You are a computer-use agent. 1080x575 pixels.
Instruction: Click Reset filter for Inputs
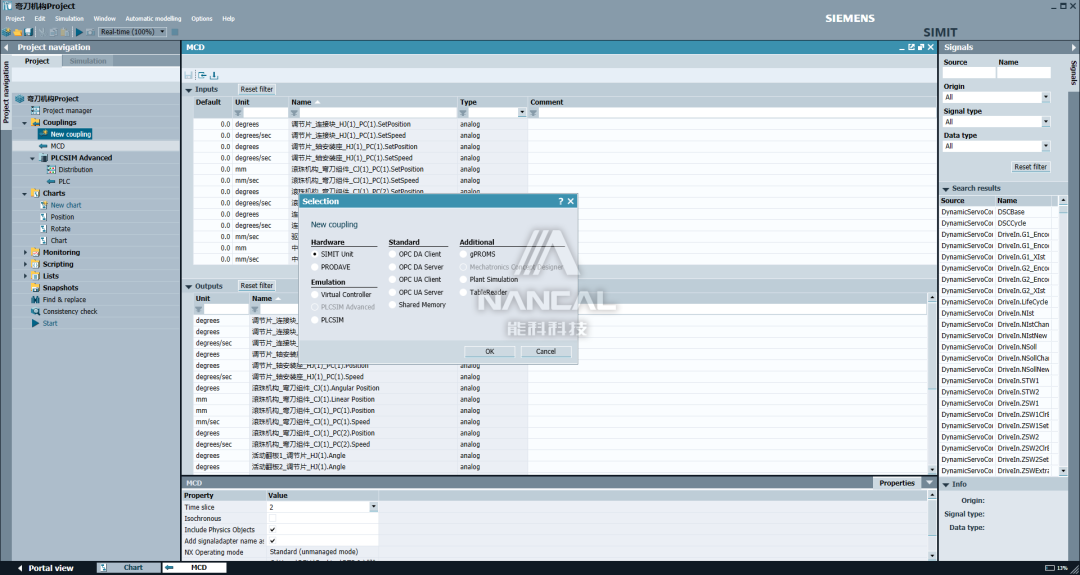click(256, 90)
